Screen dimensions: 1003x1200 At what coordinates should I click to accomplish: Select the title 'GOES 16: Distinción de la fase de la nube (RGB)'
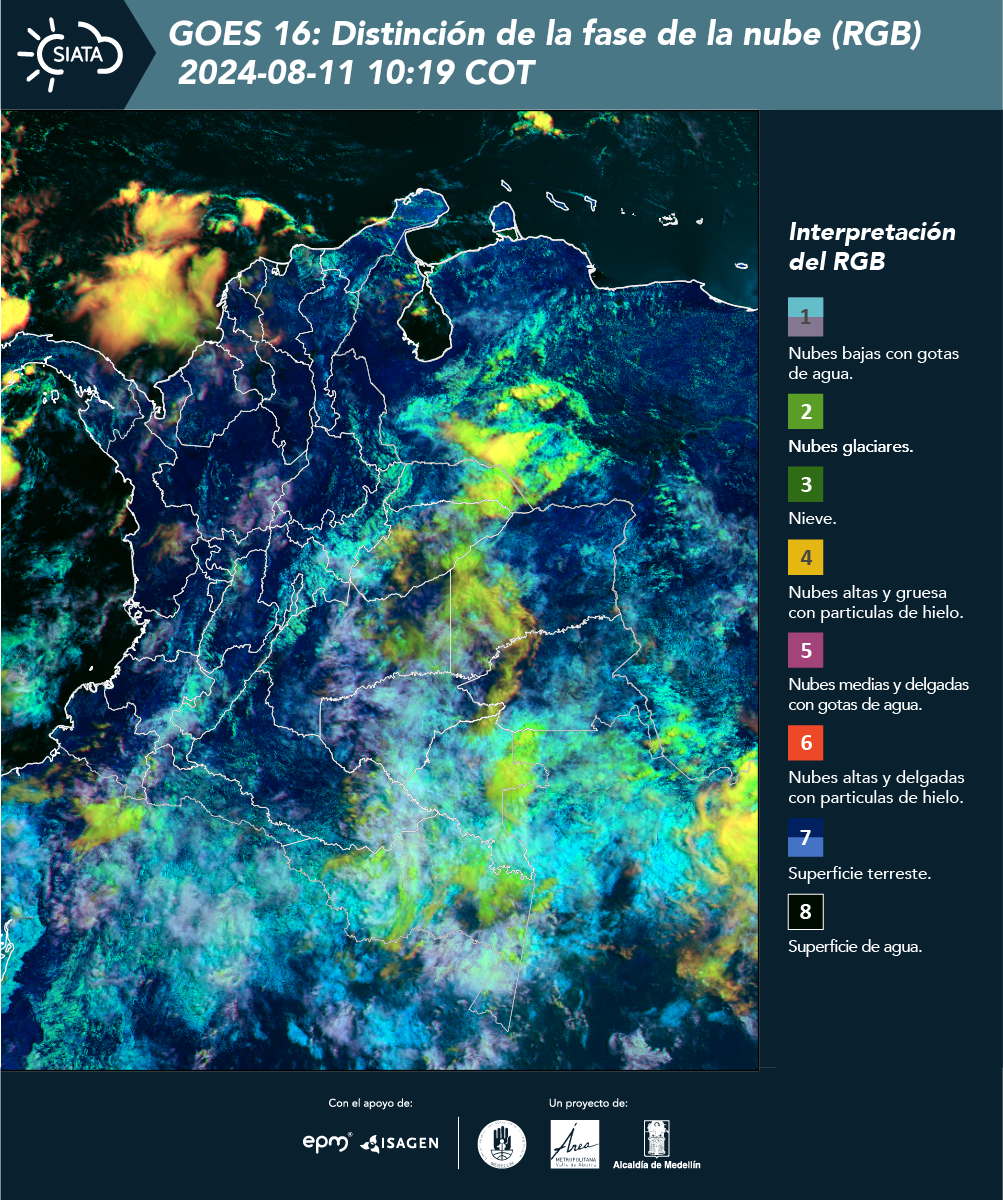pyautogui.click(x=545, y=35)
